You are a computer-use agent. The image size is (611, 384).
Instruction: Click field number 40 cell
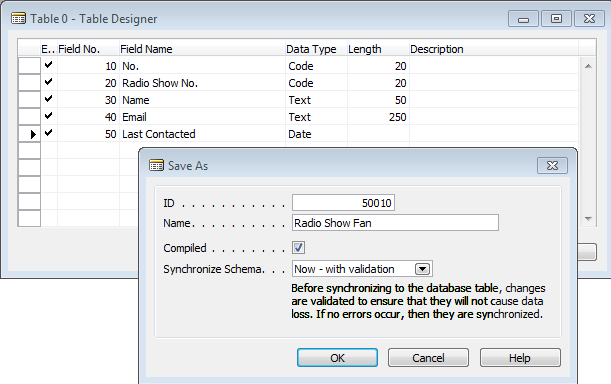(88, 117)
